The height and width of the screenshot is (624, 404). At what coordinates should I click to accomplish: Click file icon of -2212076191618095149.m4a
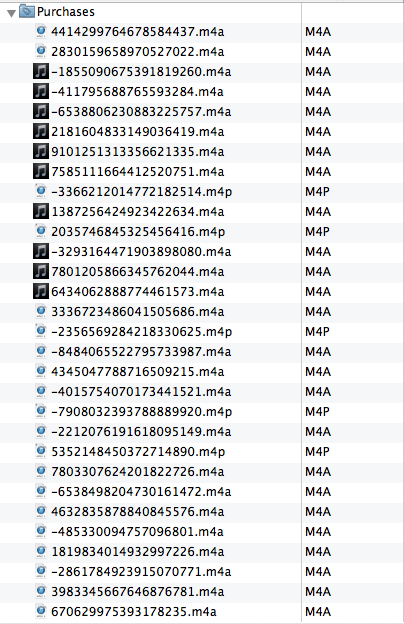(x=41, y=431)
